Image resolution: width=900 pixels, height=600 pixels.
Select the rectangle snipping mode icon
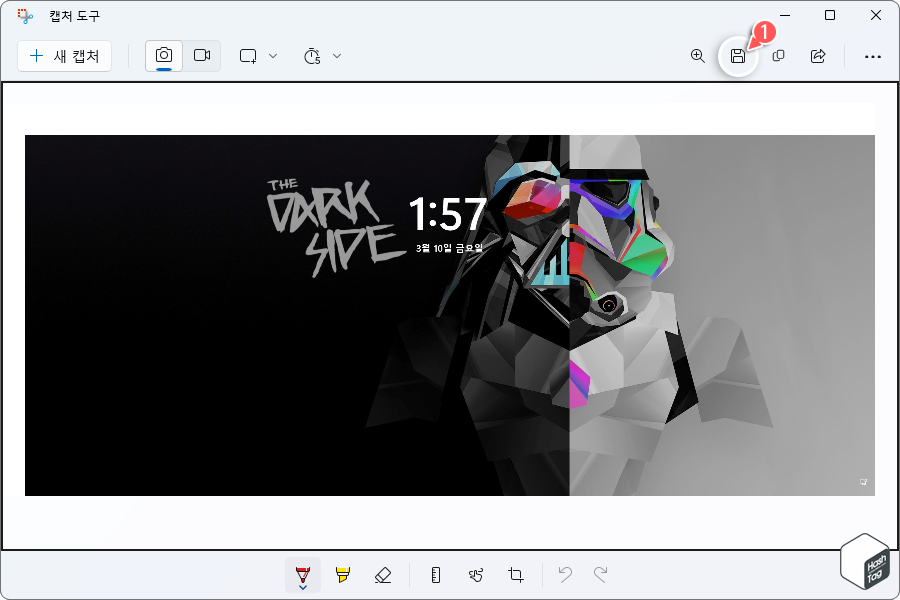(248, 56)
